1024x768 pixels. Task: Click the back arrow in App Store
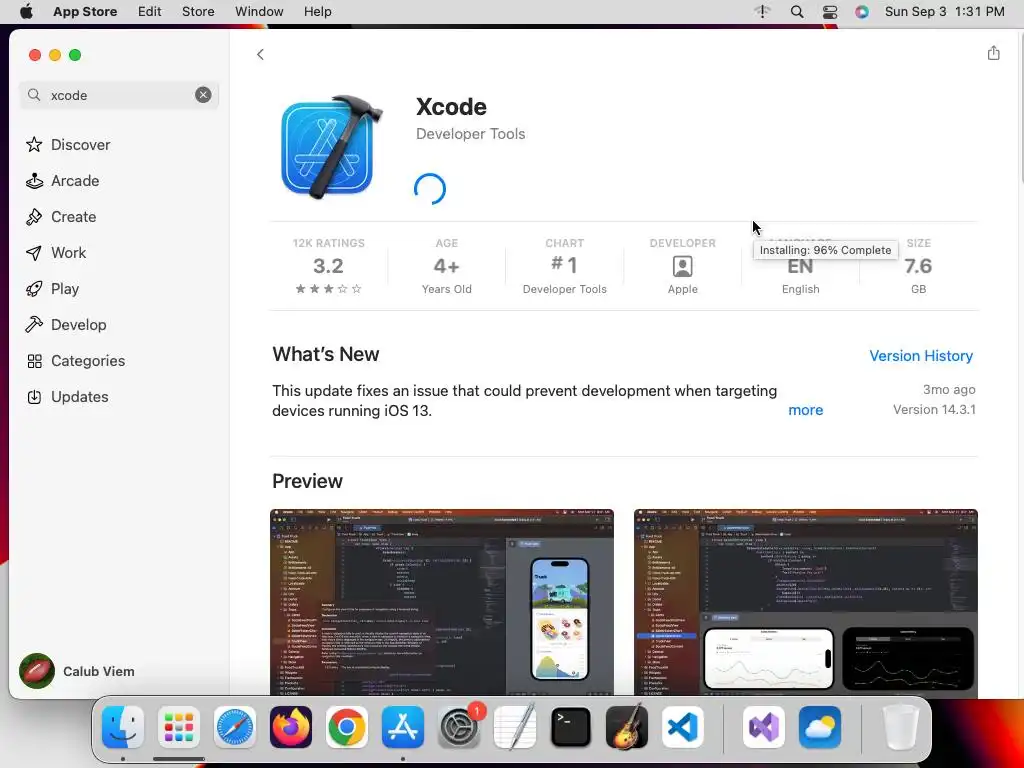click(260, 55)
